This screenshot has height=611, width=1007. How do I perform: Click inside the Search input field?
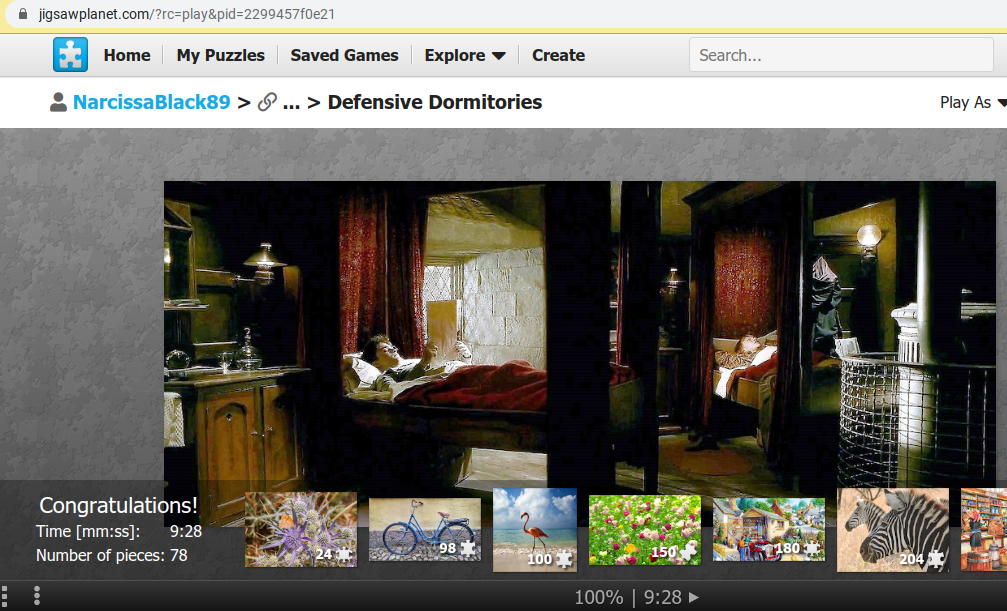(841, 55)
